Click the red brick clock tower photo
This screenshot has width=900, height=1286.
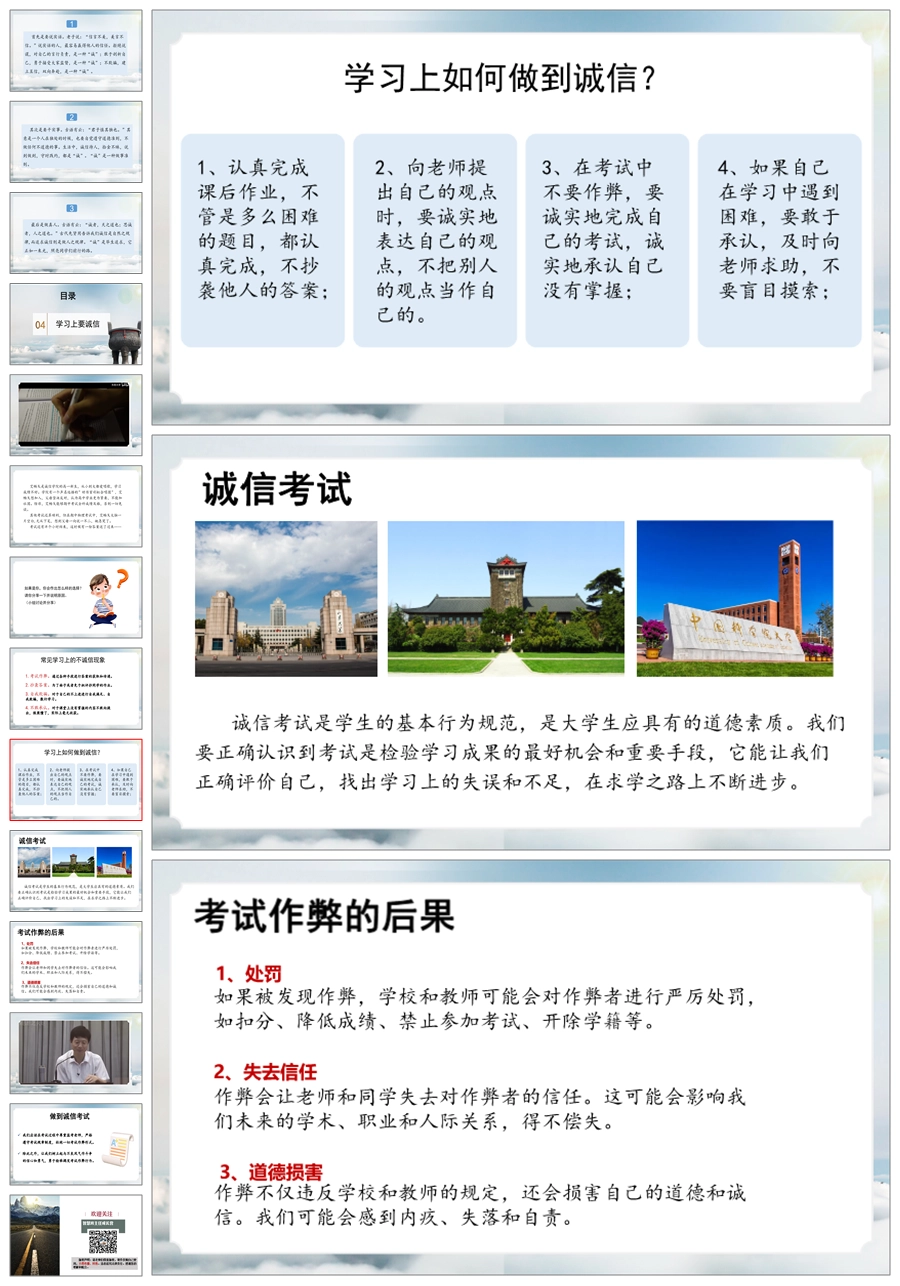[734, 598]
